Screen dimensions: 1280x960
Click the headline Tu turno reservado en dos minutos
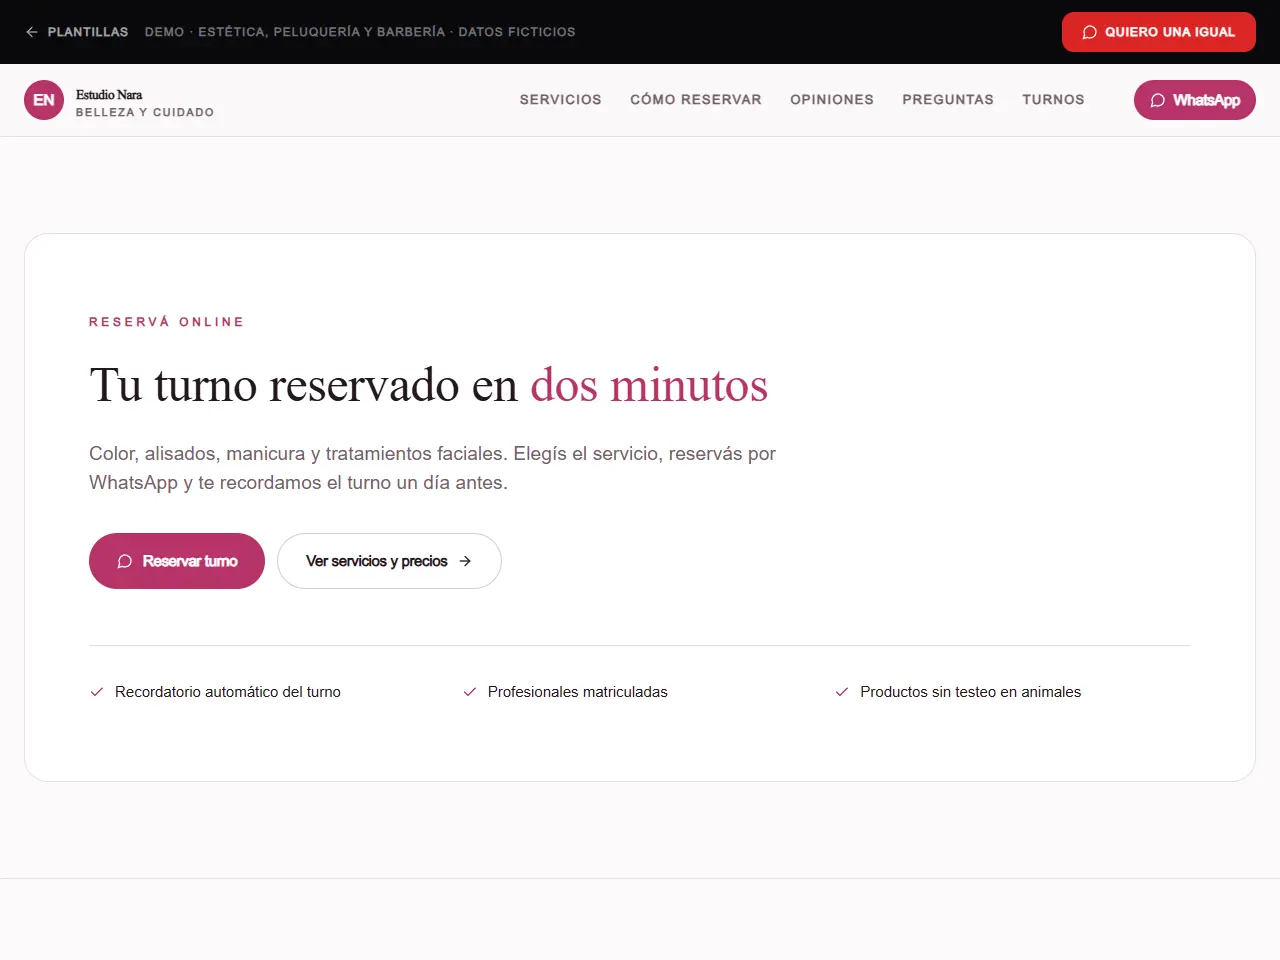coord(429,385)
